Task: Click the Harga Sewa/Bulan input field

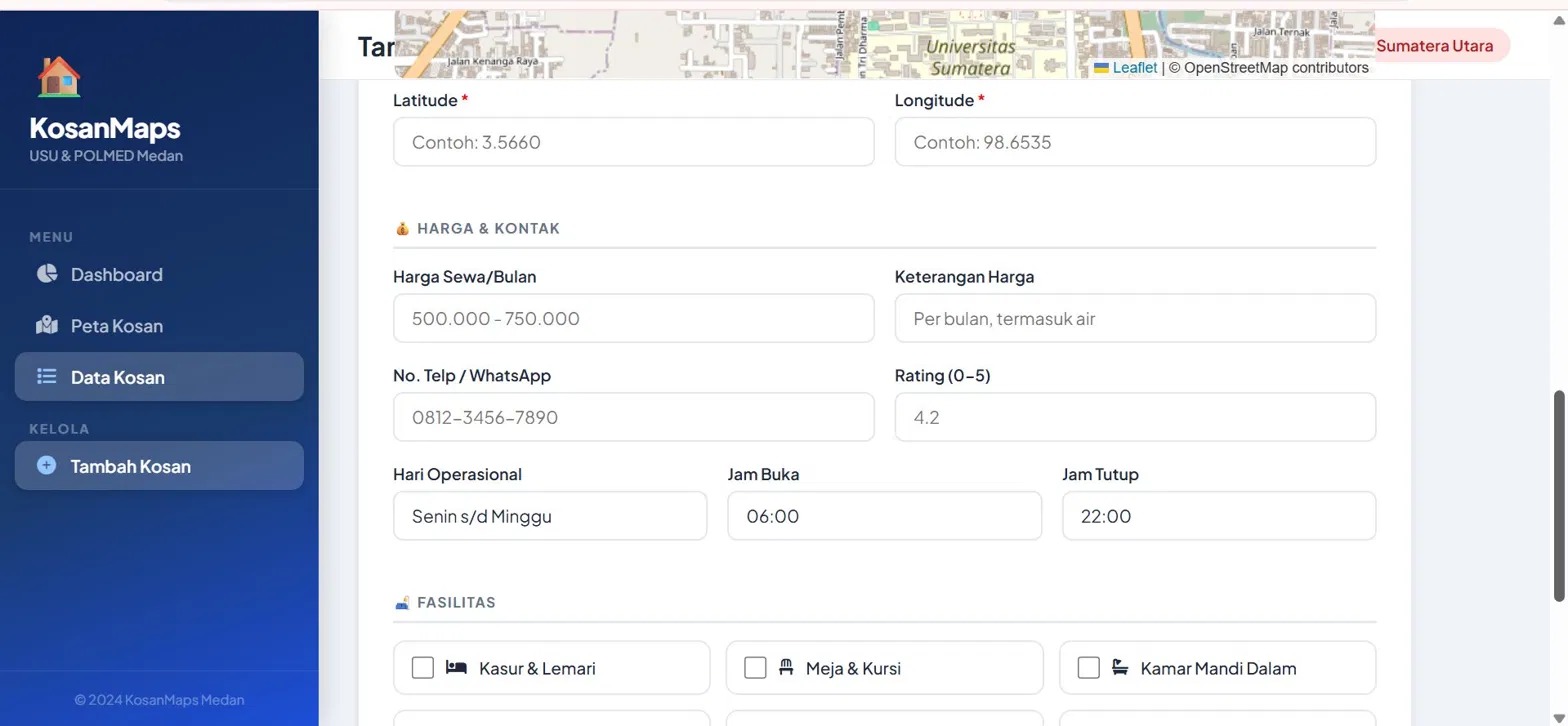Action: (x=634, y=318)
